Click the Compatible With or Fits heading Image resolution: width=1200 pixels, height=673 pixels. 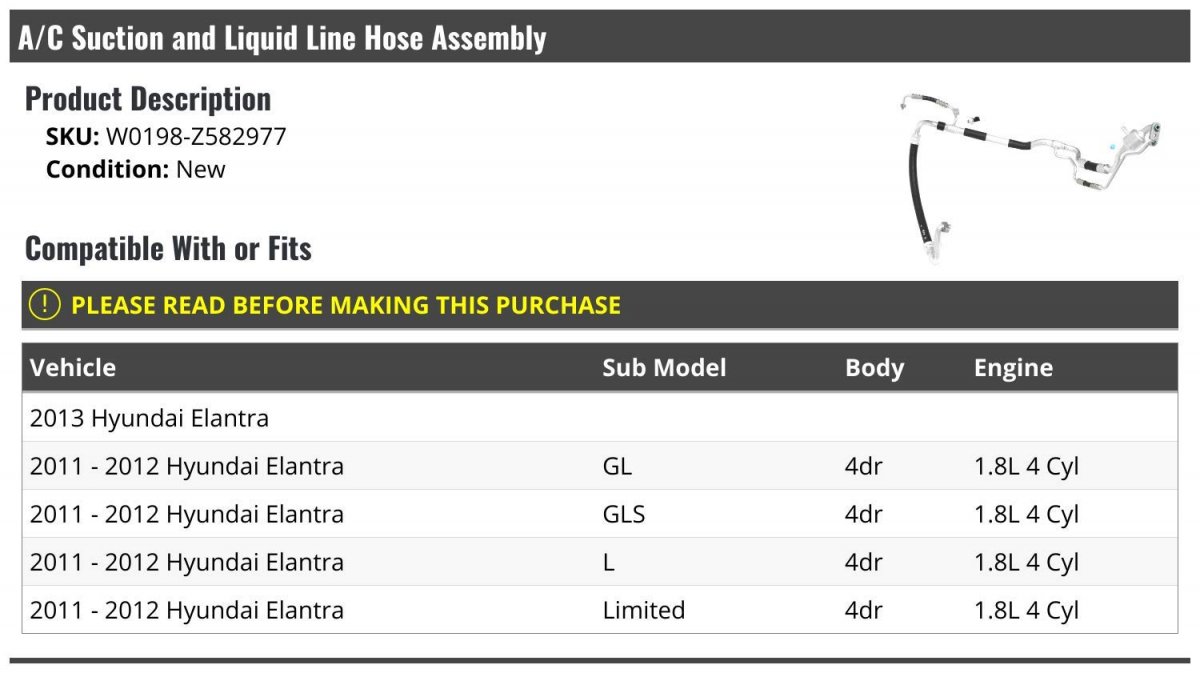coord(168,248)
